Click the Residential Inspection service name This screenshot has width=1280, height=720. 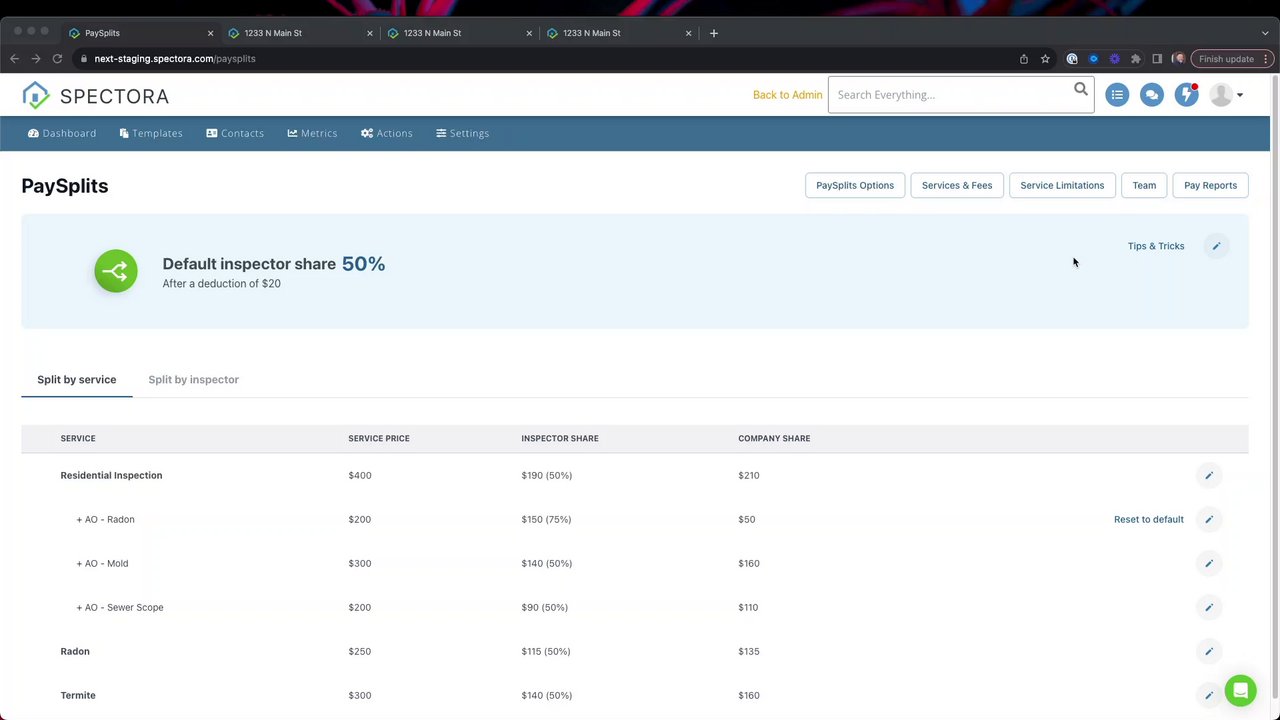point(111,476)
